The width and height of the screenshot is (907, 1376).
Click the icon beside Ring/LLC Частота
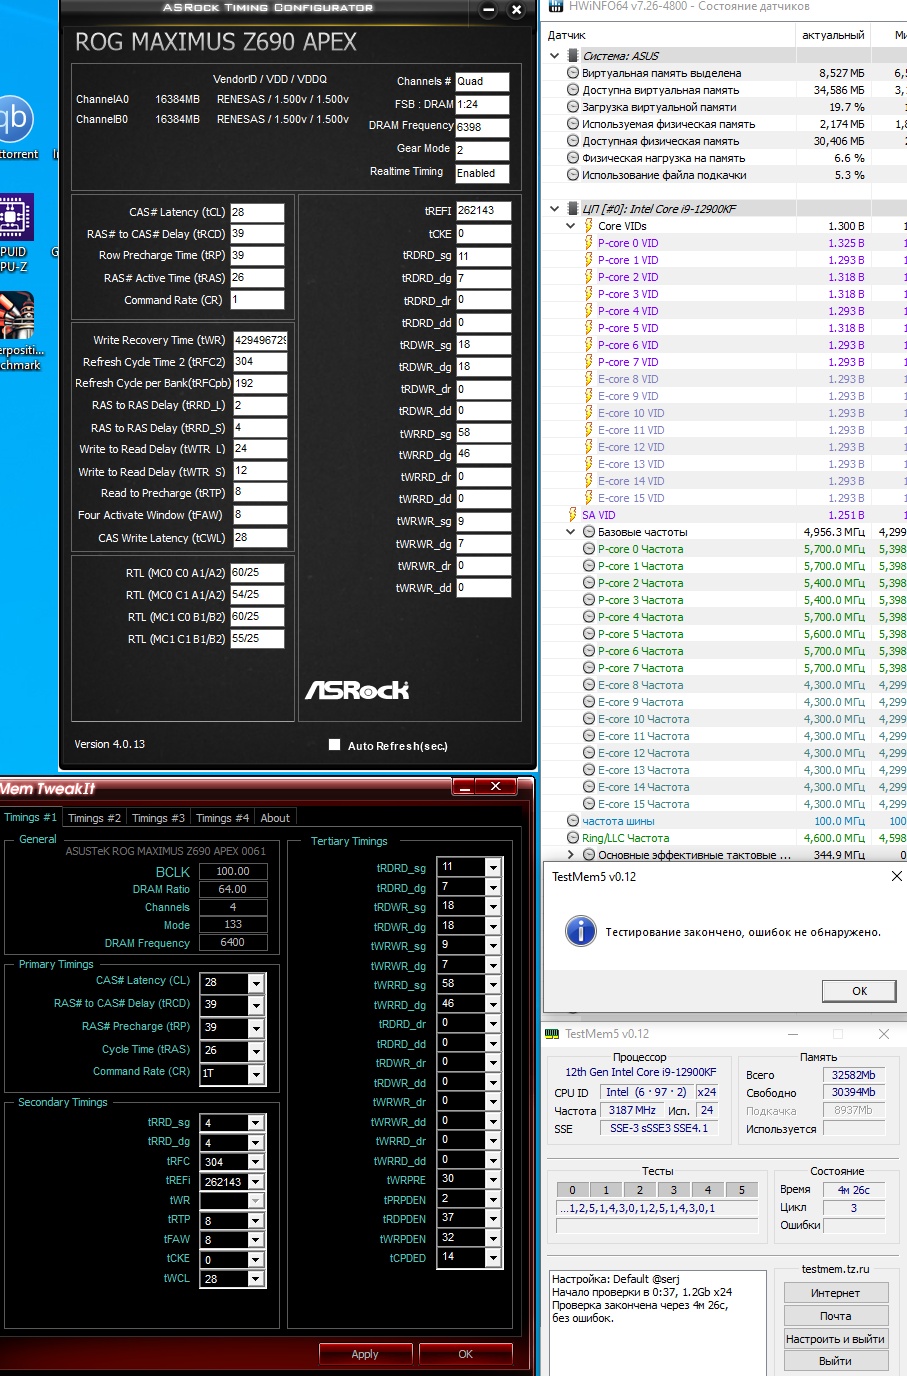tap(573, 838)
